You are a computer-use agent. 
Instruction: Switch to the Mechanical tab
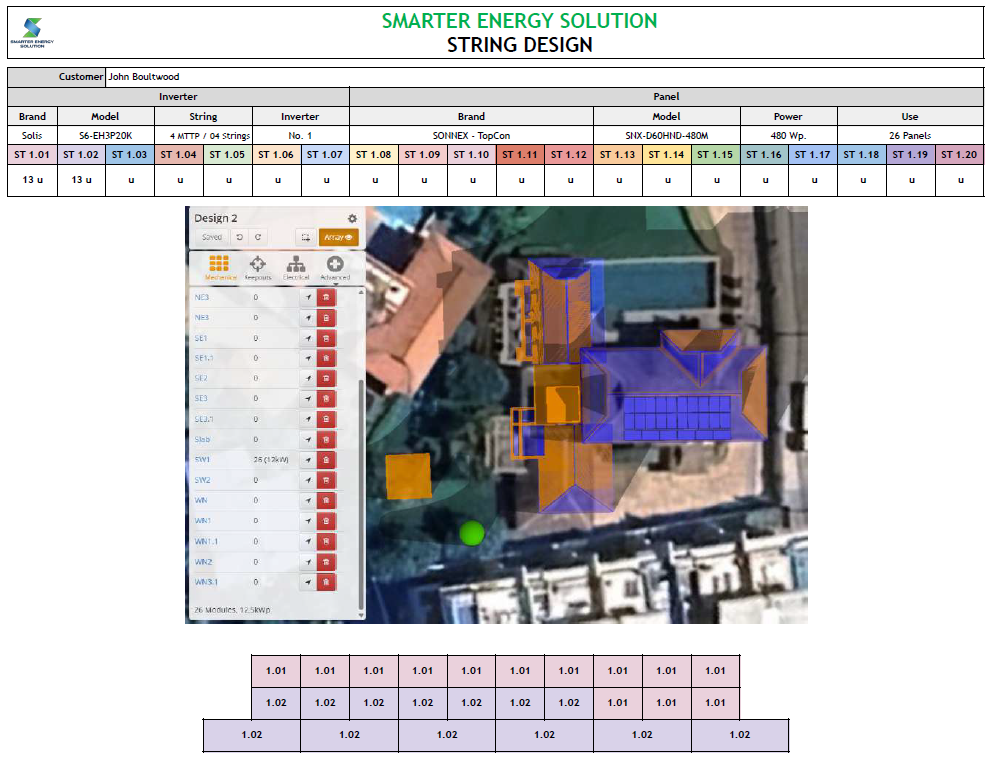220,268
